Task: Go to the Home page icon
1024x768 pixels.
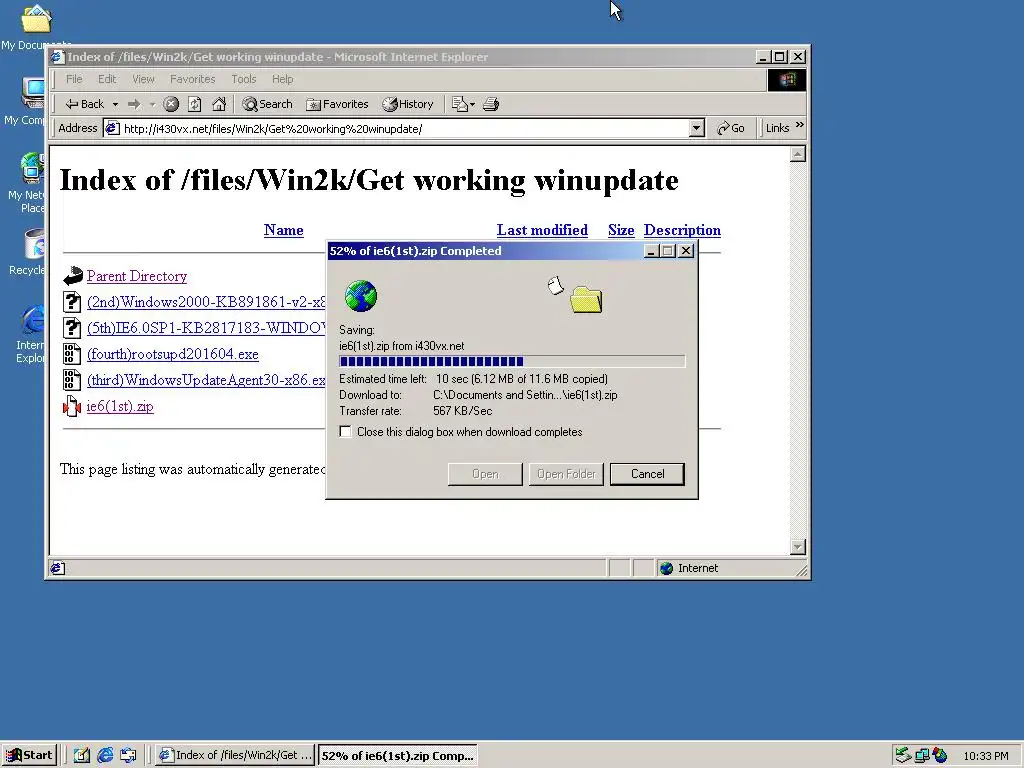Action: pyautogui.click(x=219, y=104)
